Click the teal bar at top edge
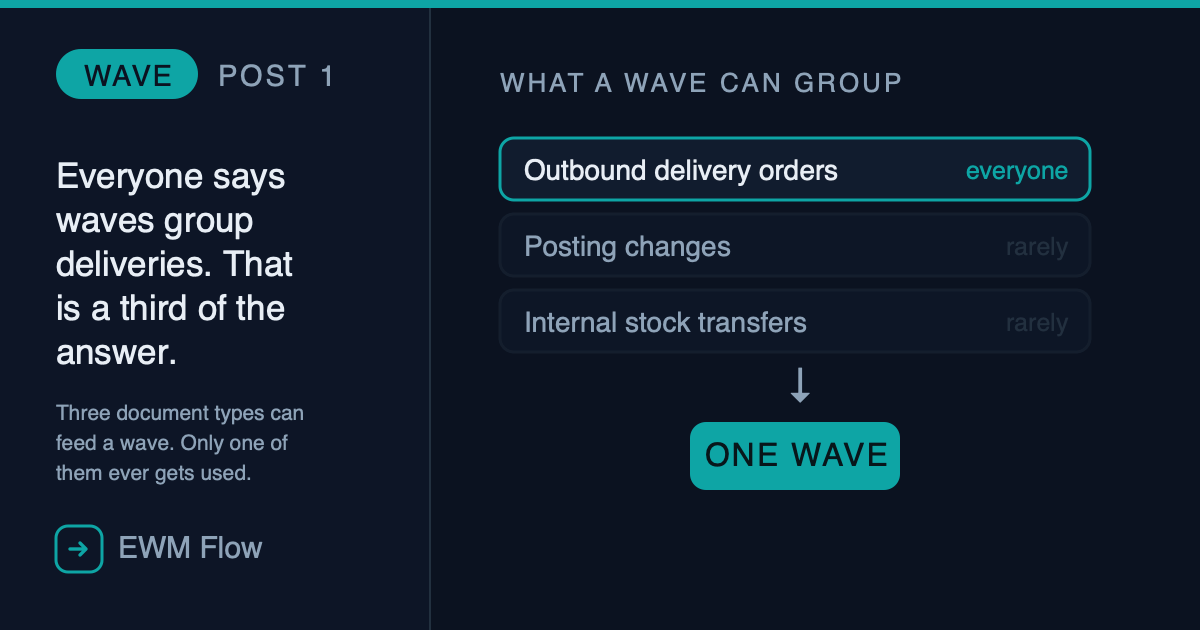 (x=600, y=4)
